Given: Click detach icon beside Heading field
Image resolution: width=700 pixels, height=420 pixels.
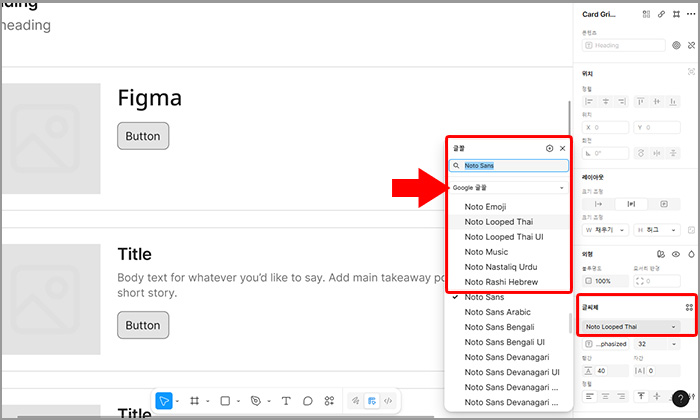Looking at the screenshot, I should [691, 46].
